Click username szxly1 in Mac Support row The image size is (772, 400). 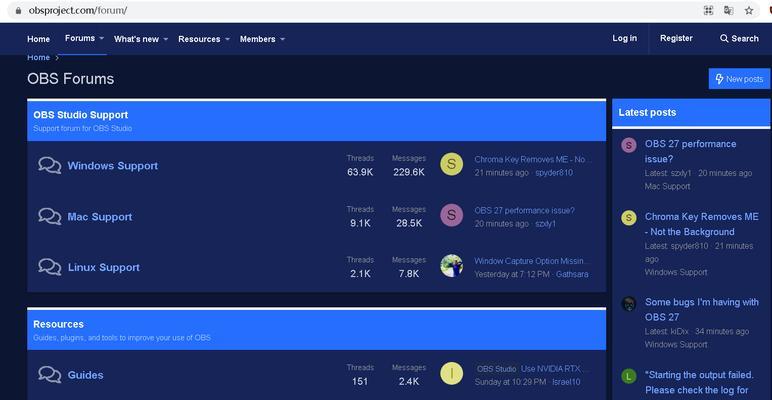click(546, 224)
